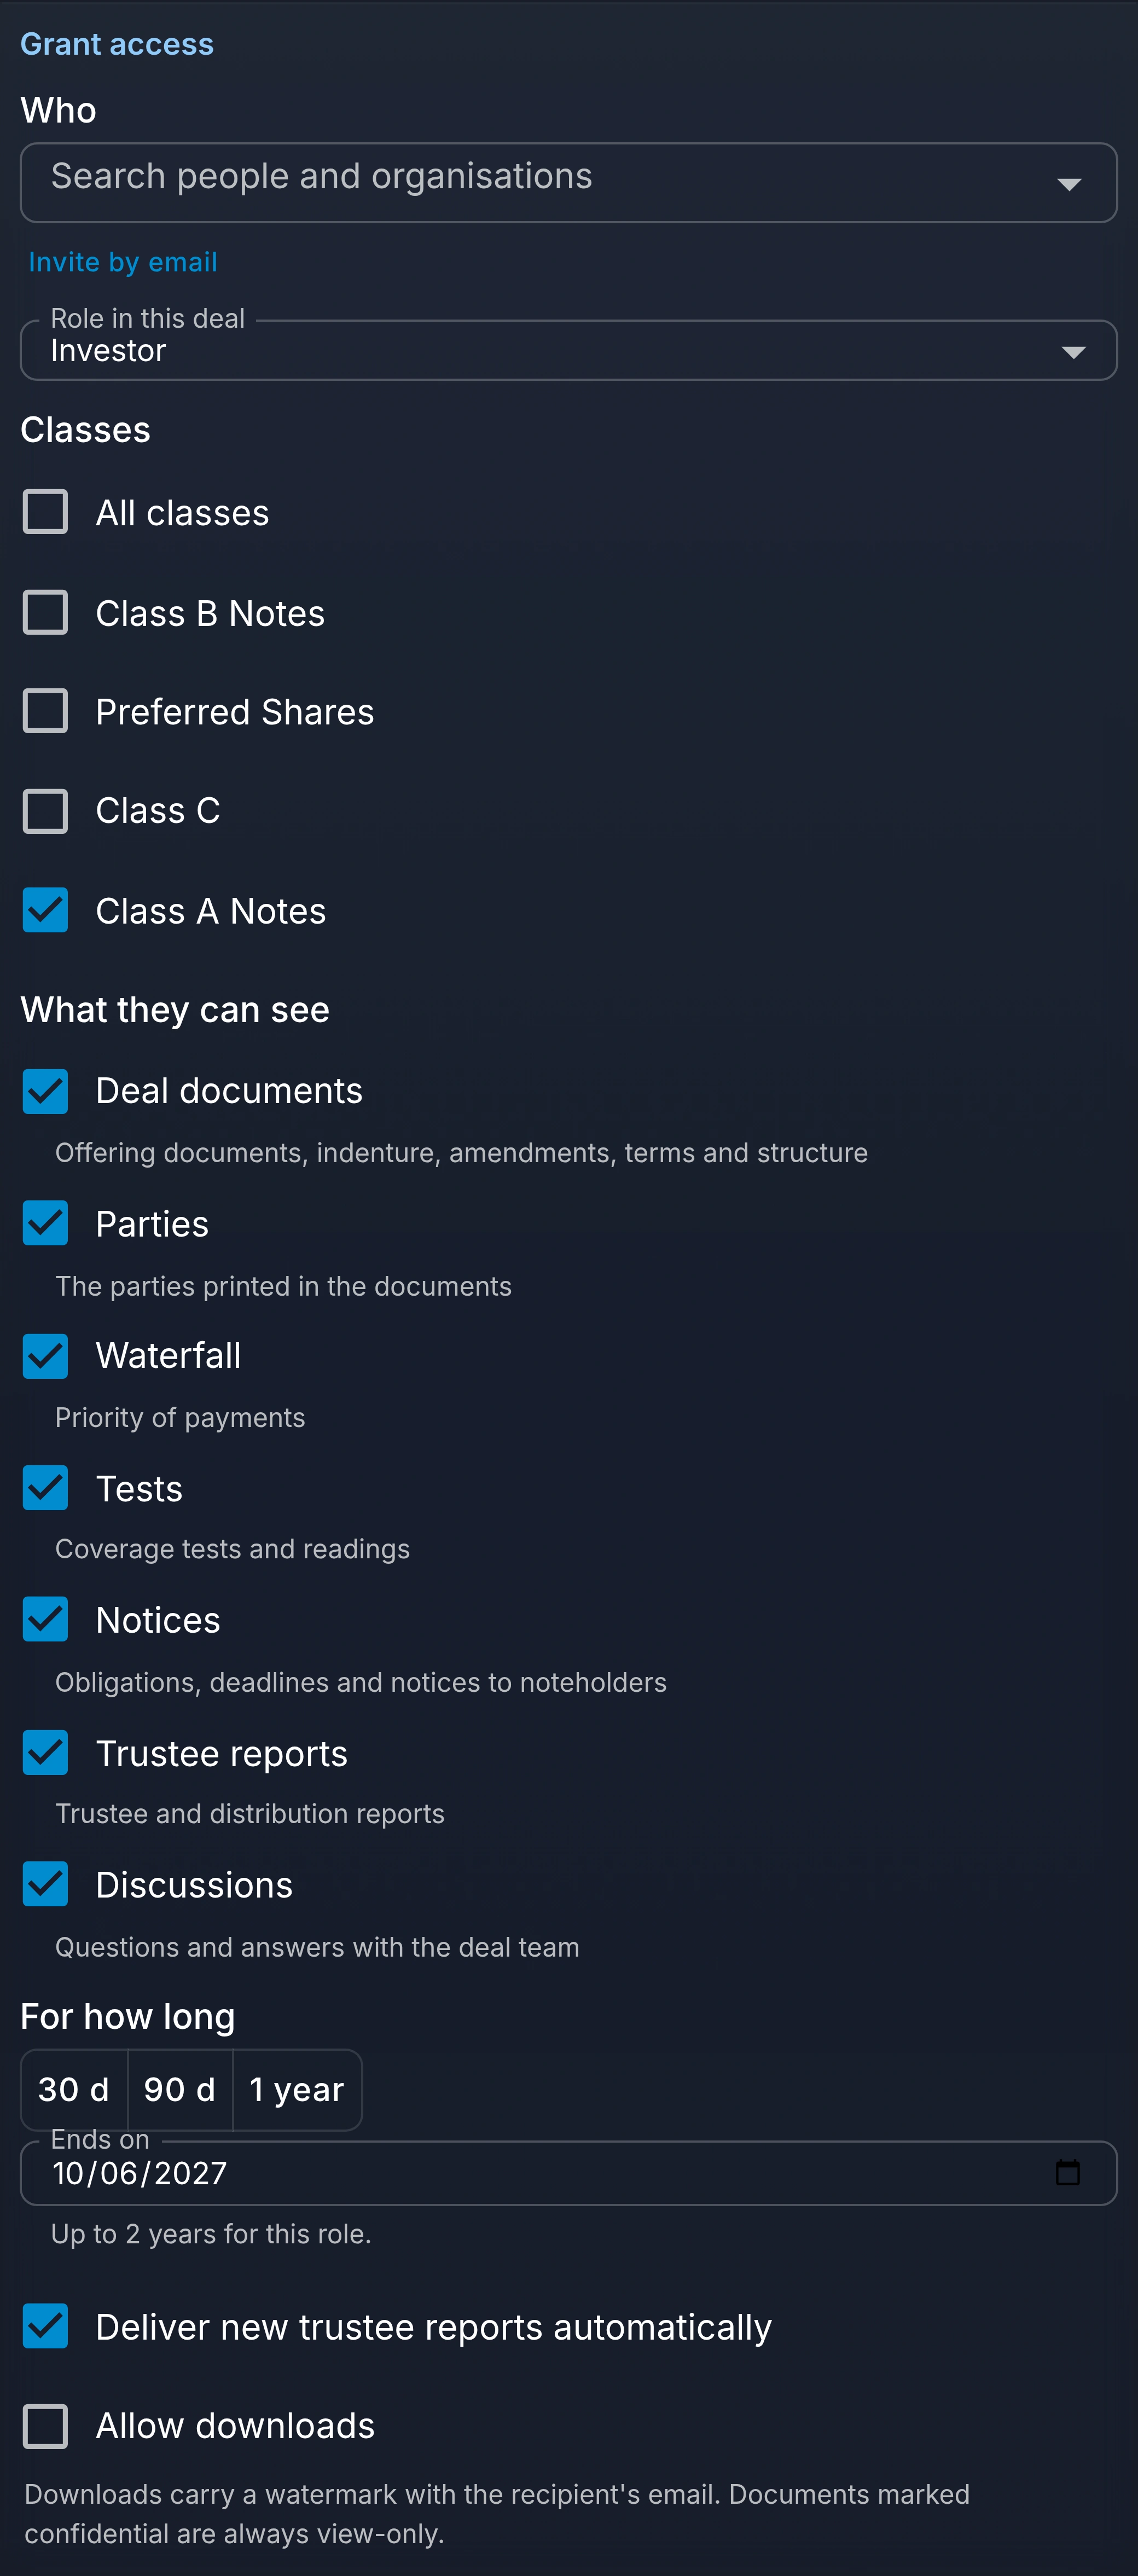This screenshot has height=2576, width=1138.
Task: Deselect the Trustee reports checkbox
Action: [45, 1752]
